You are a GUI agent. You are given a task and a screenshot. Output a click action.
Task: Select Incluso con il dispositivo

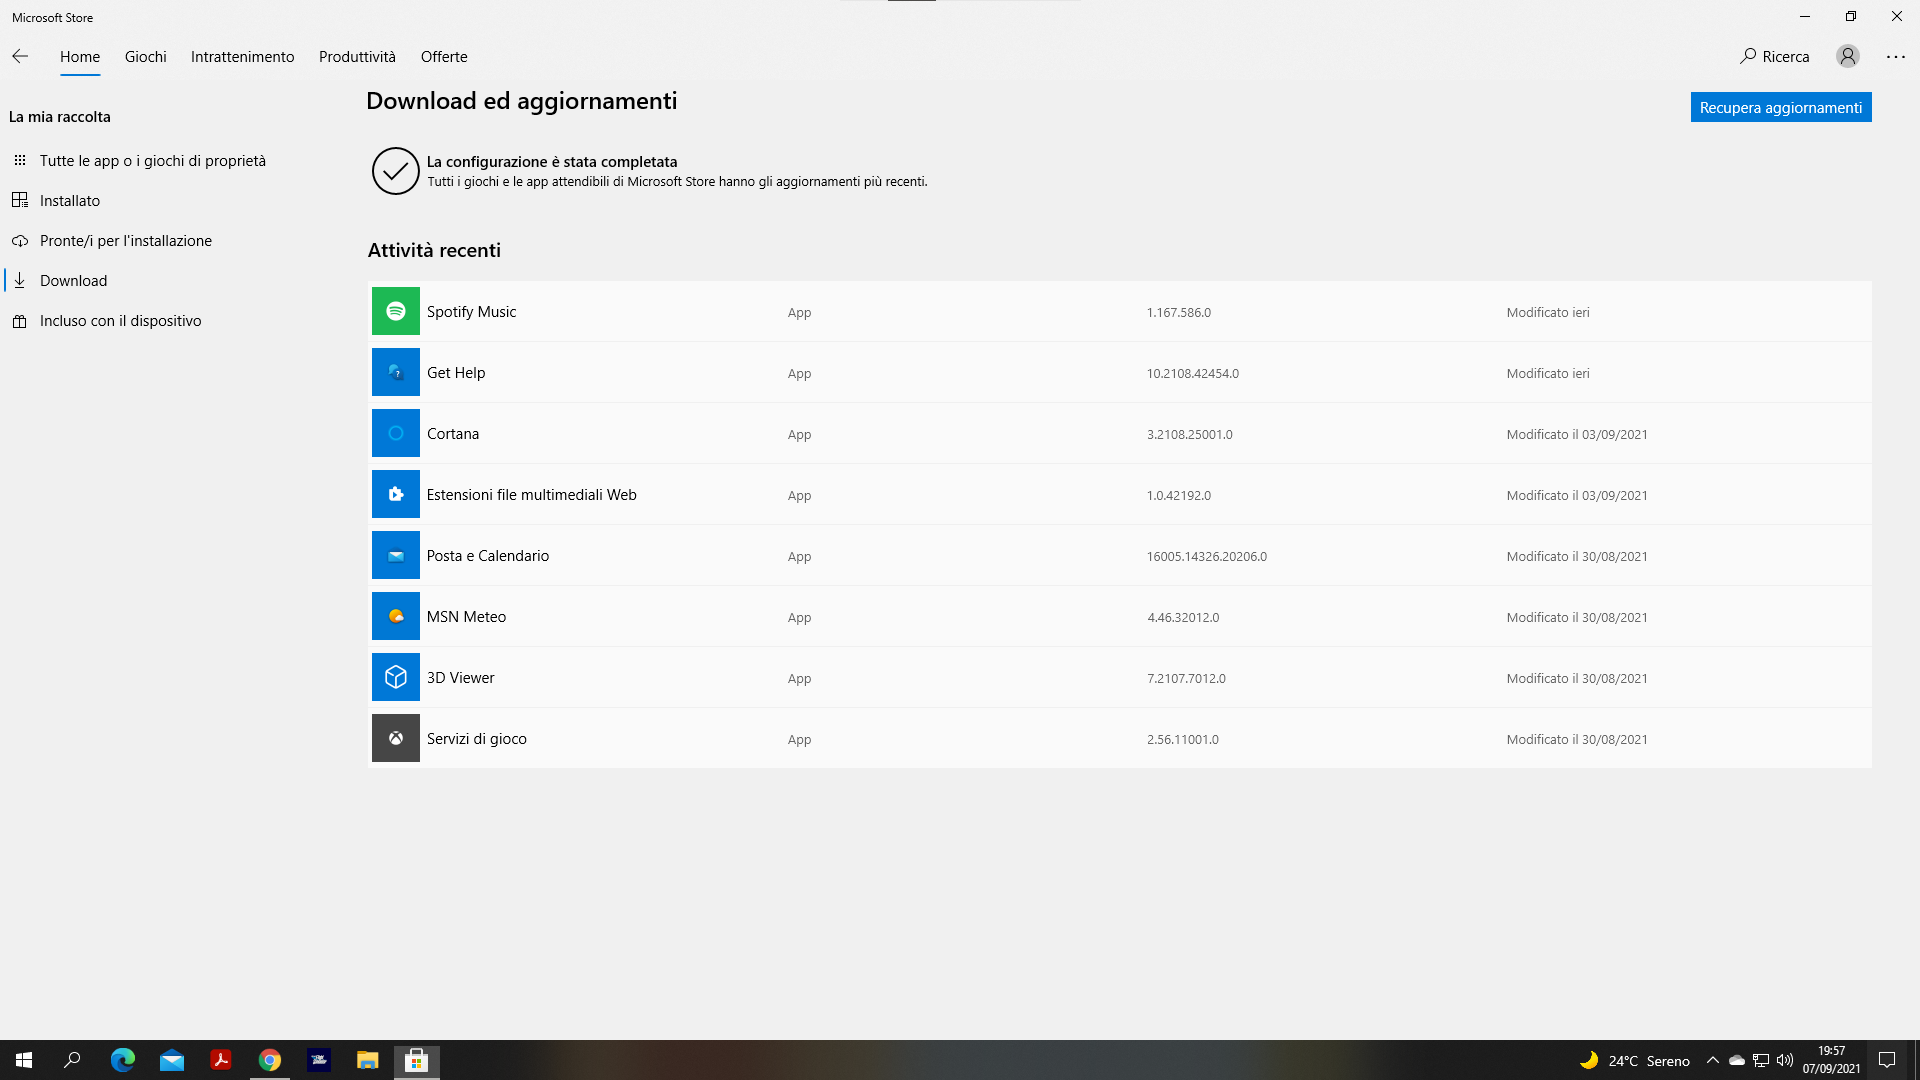pyautogui.click(x=121, y=320)
